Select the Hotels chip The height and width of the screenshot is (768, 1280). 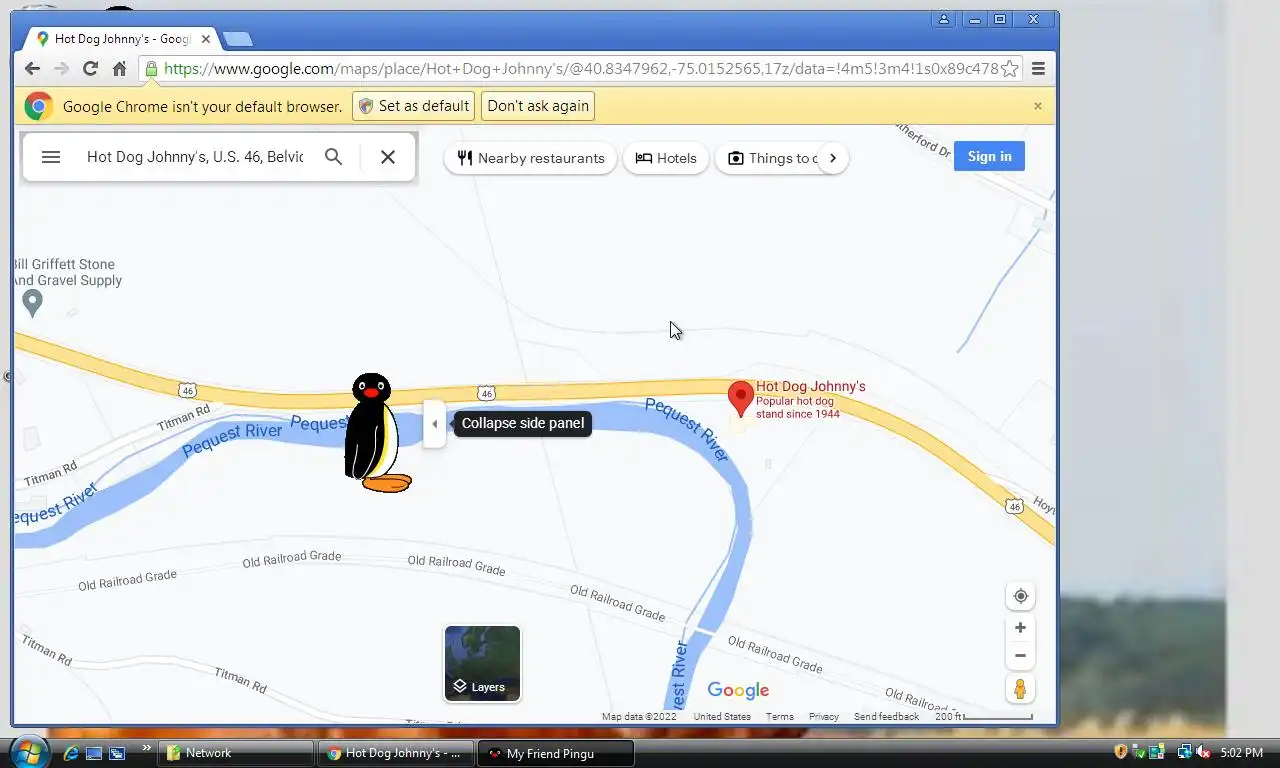coord(666,158)
